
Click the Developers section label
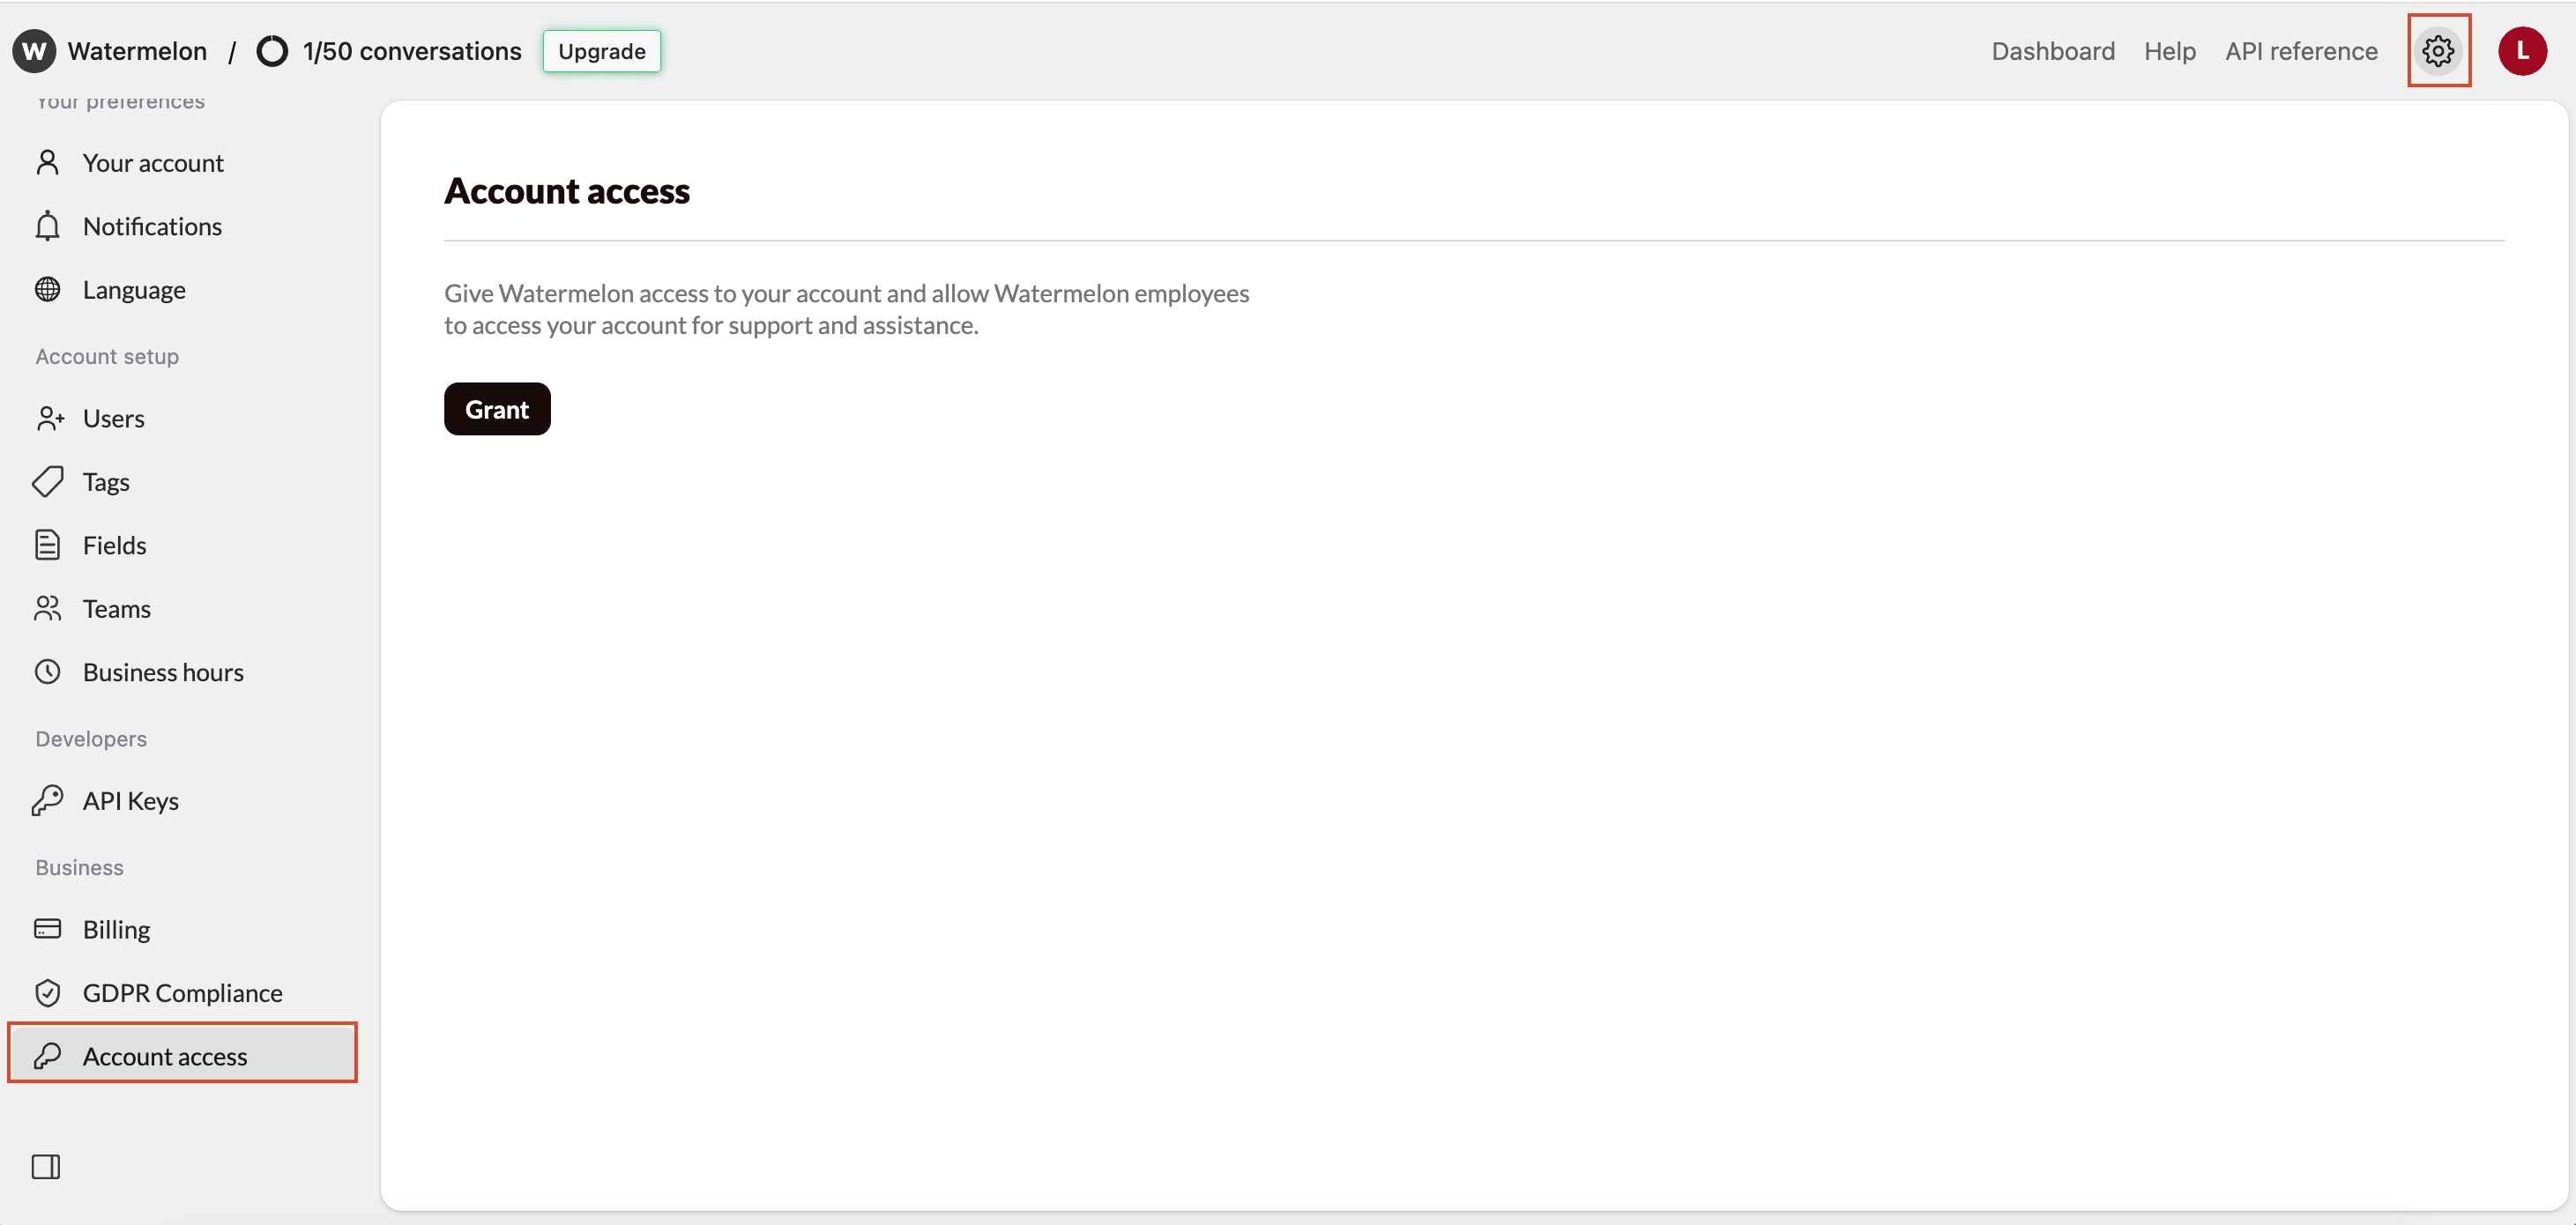pyautogui.click(x=91, y=738)
